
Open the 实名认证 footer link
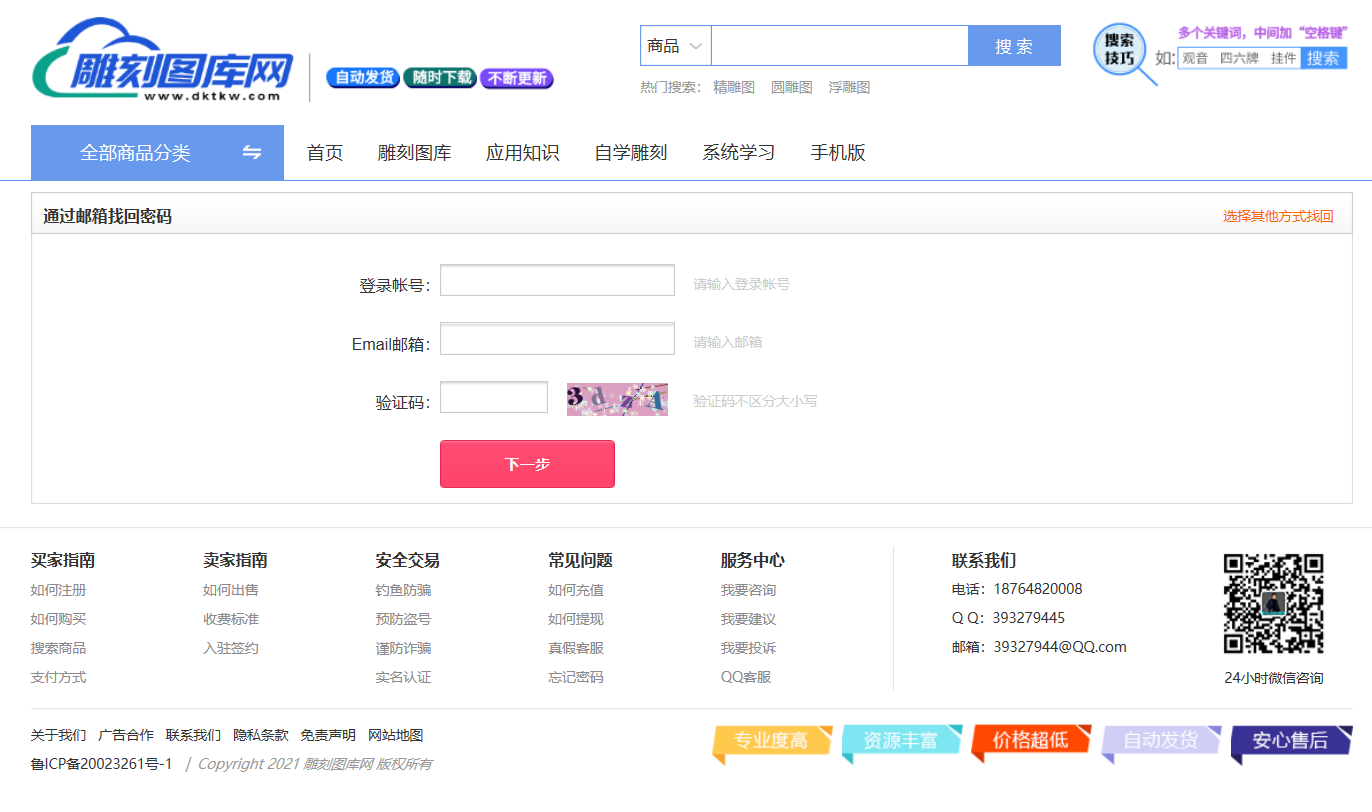point(404,677)
